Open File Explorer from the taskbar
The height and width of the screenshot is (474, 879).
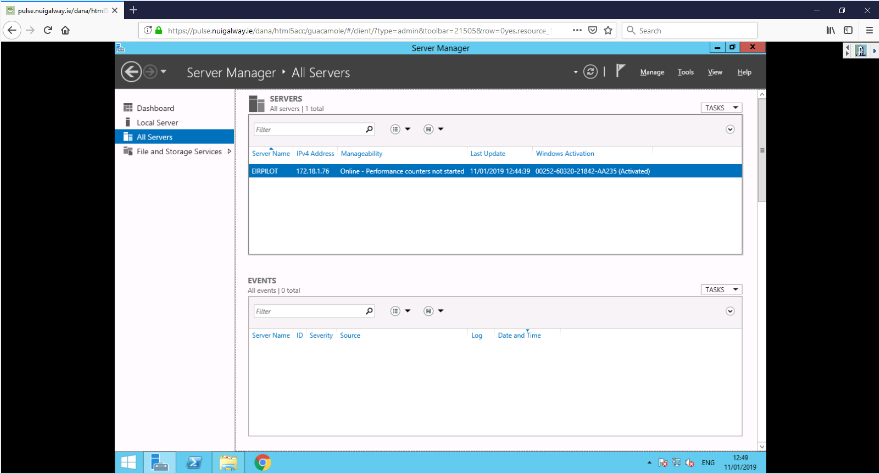[227, 462]
